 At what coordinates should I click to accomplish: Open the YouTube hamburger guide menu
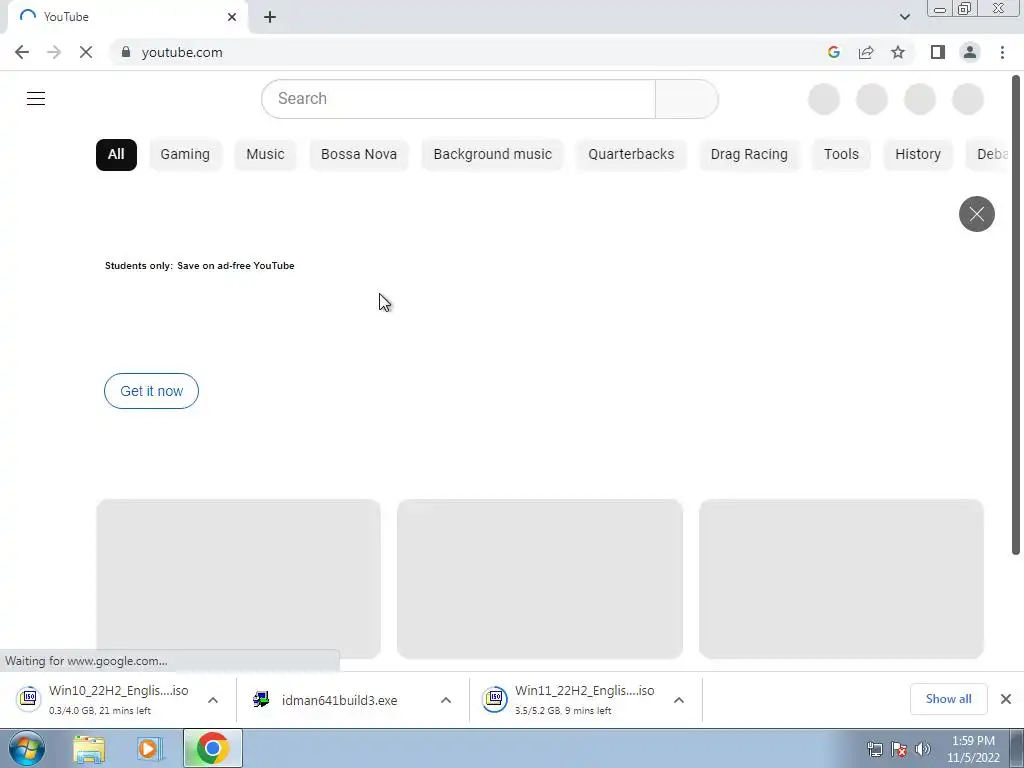(x=36, y=99)
